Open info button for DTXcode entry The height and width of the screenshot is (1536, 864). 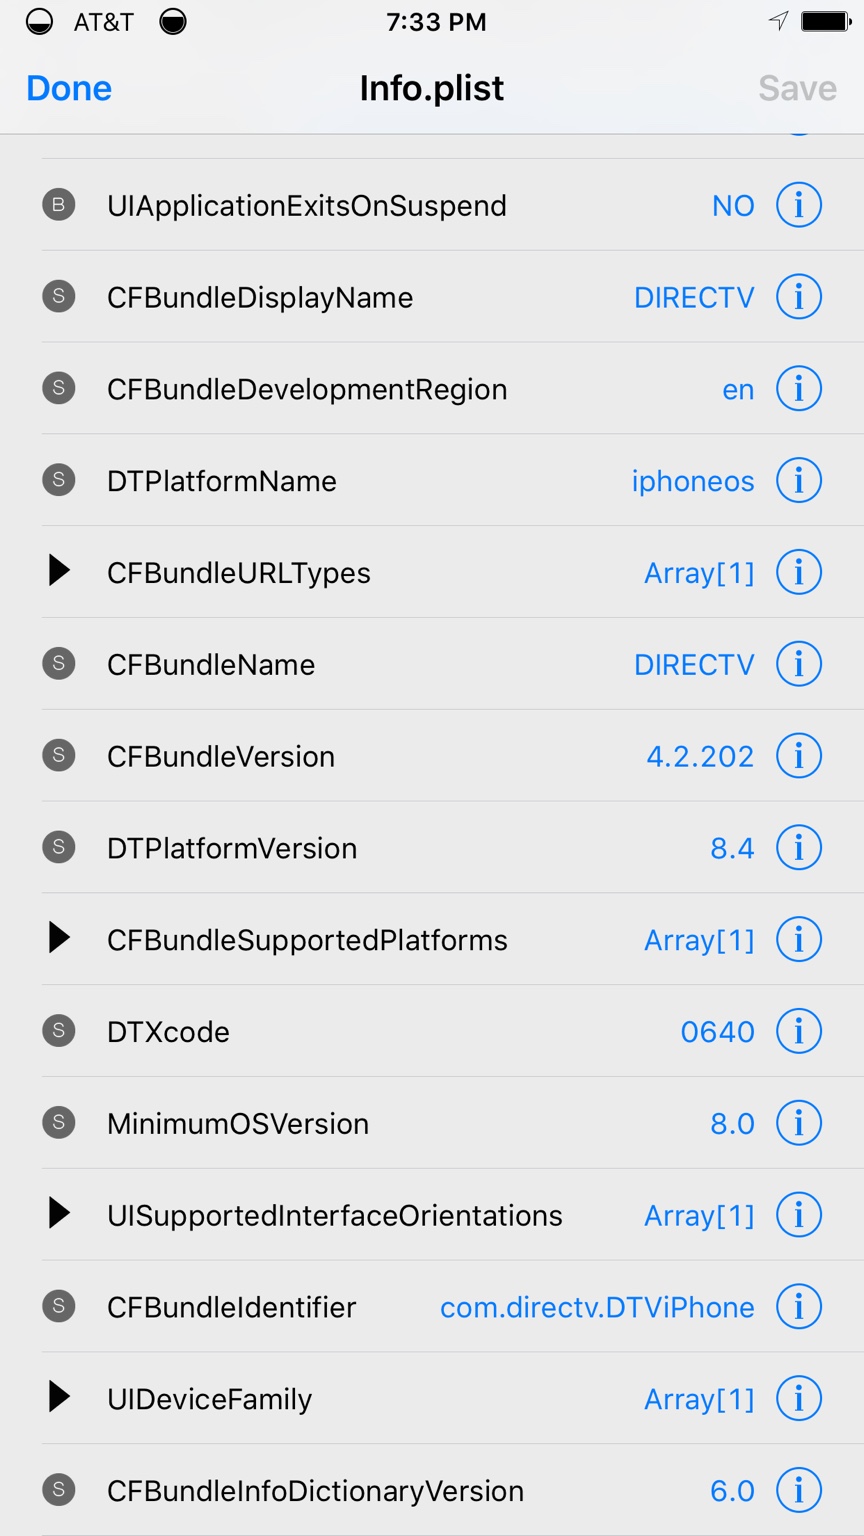pyautogui.click(x=798, y=1031)
